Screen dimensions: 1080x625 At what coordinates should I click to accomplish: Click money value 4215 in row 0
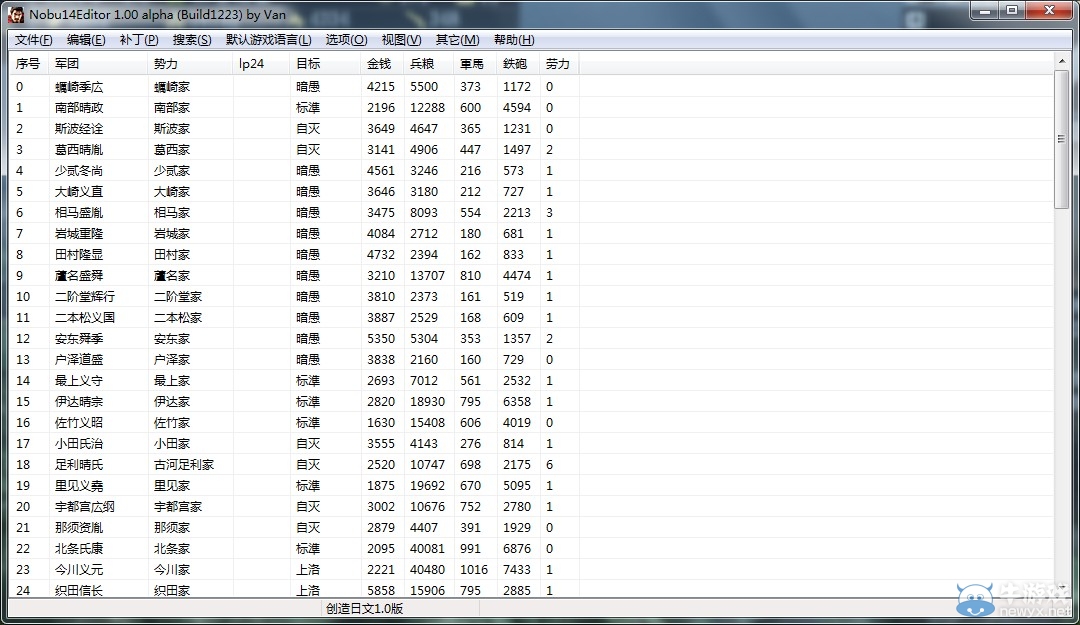click(381, 87)
